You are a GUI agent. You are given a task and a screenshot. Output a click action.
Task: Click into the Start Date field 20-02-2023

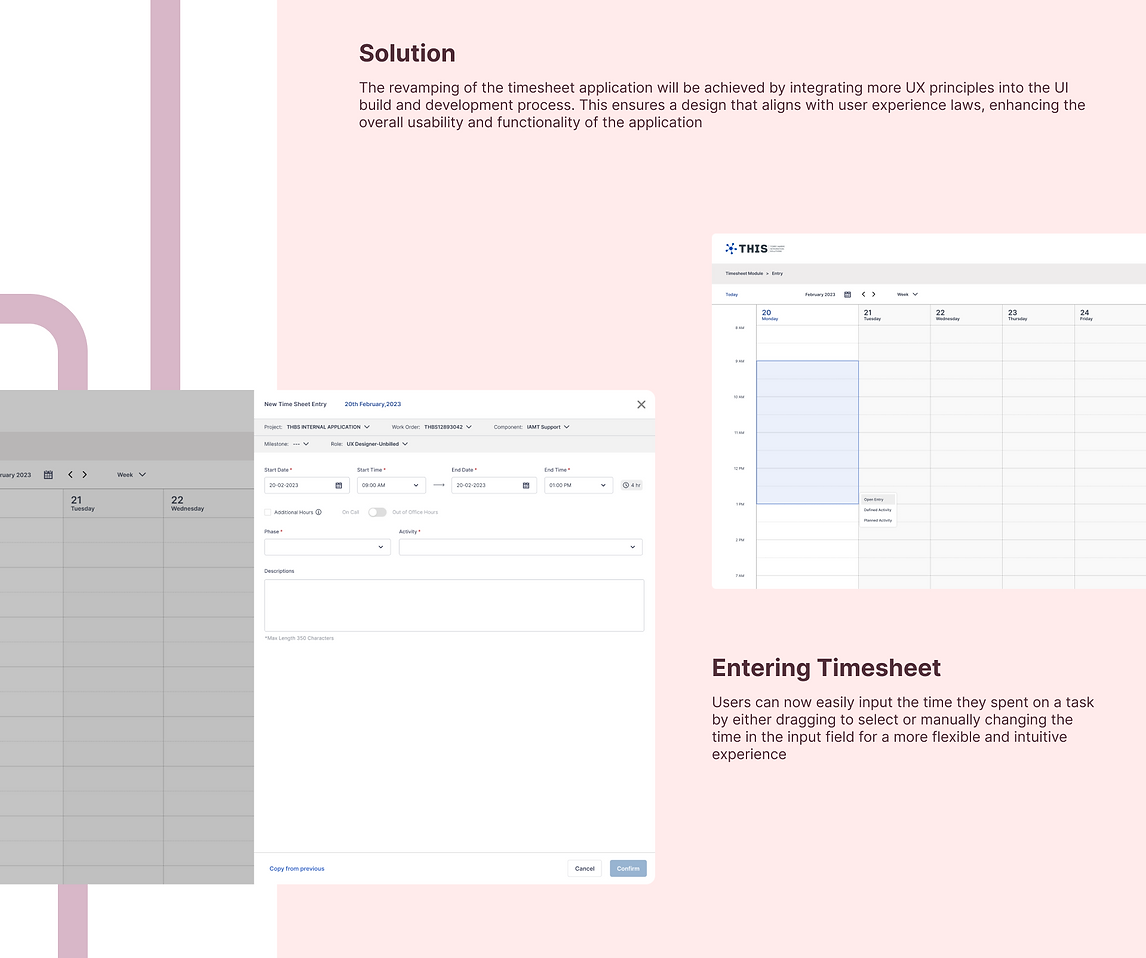coord(306,485)
